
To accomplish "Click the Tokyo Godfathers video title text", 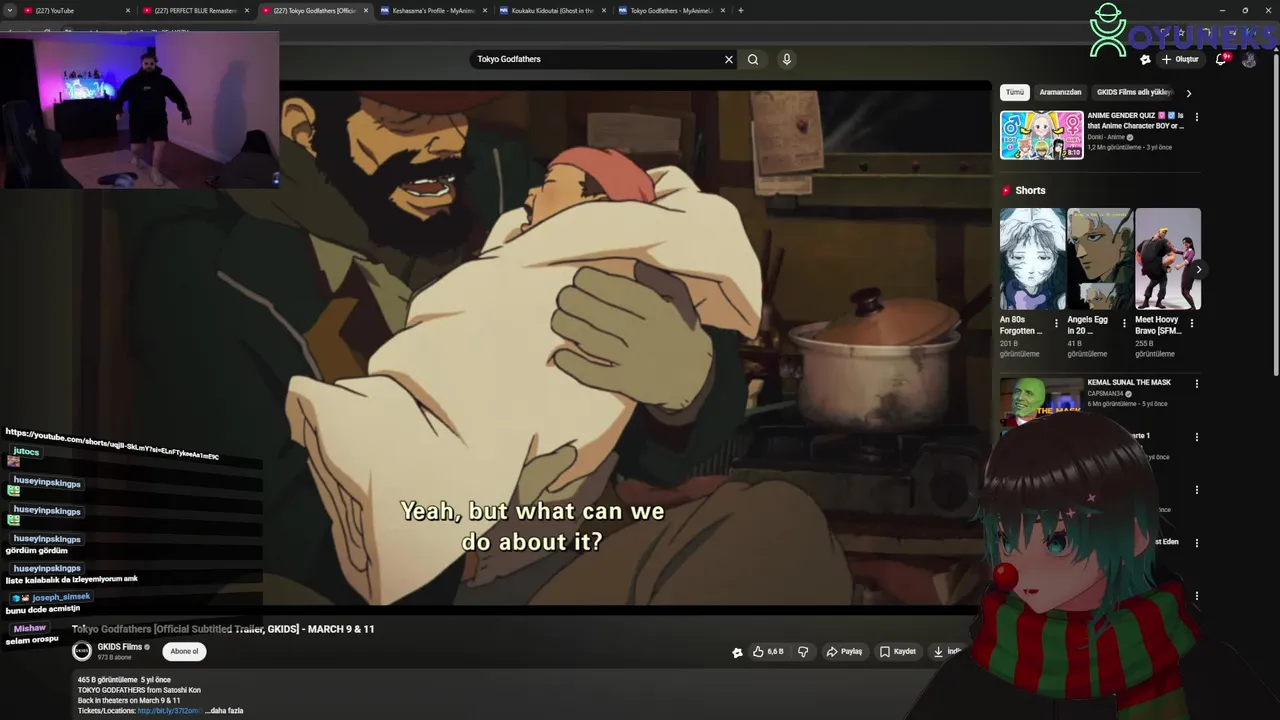I will 223,629.
